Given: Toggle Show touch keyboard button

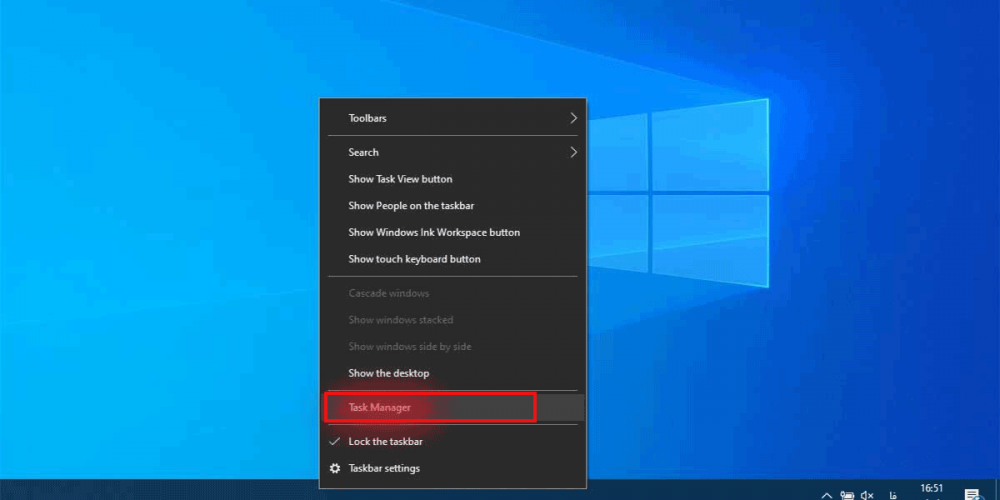Looking at the screenshot, I should (x=452, y=260).
